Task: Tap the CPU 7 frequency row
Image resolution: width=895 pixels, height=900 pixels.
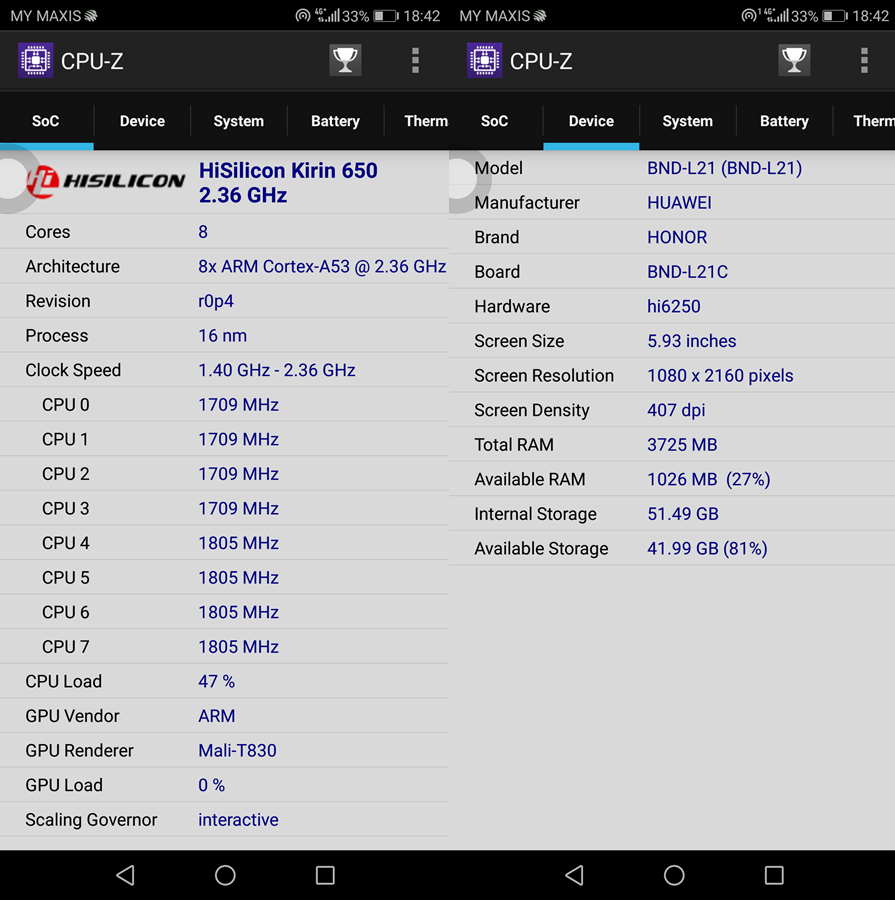Action: (x=224, y=646)
